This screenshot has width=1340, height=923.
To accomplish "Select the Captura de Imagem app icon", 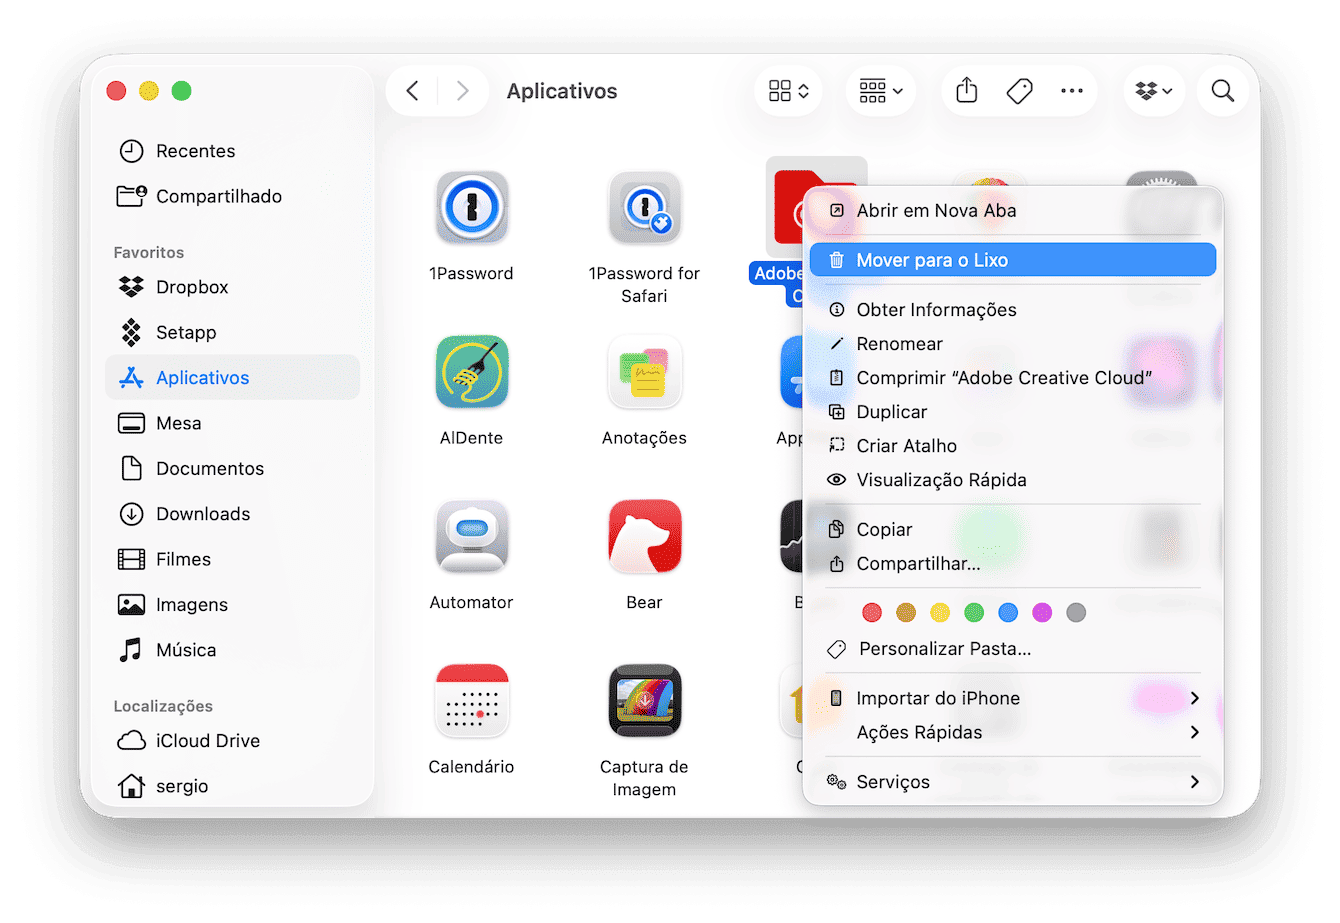I will [x=645, y=701].
